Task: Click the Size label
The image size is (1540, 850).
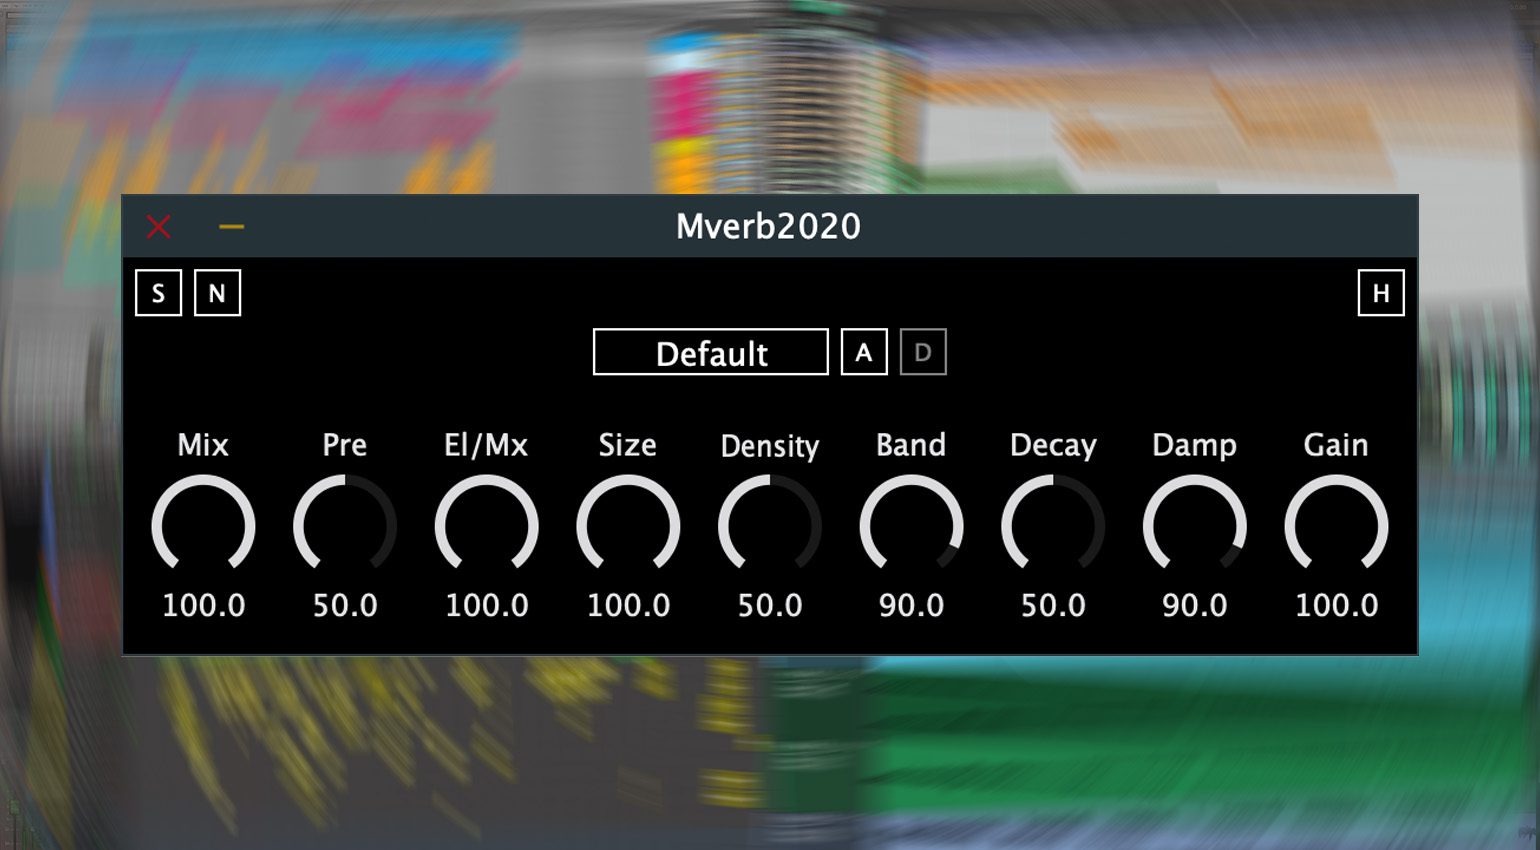Action: click(x=628, y=445)
